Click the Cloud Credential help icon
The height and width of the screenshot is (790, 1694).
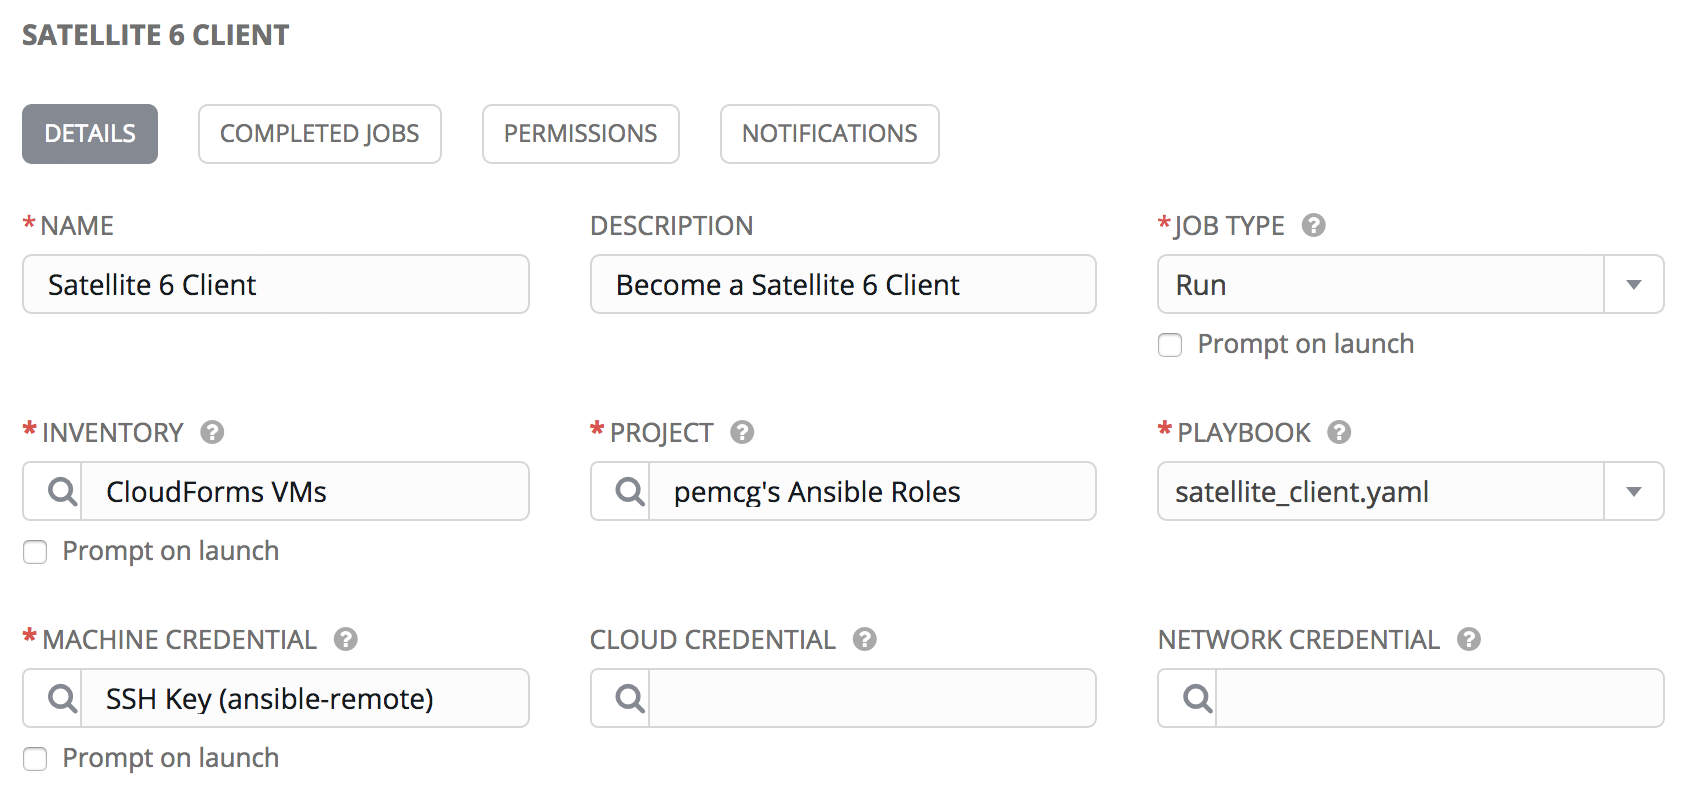click(865, 639)
